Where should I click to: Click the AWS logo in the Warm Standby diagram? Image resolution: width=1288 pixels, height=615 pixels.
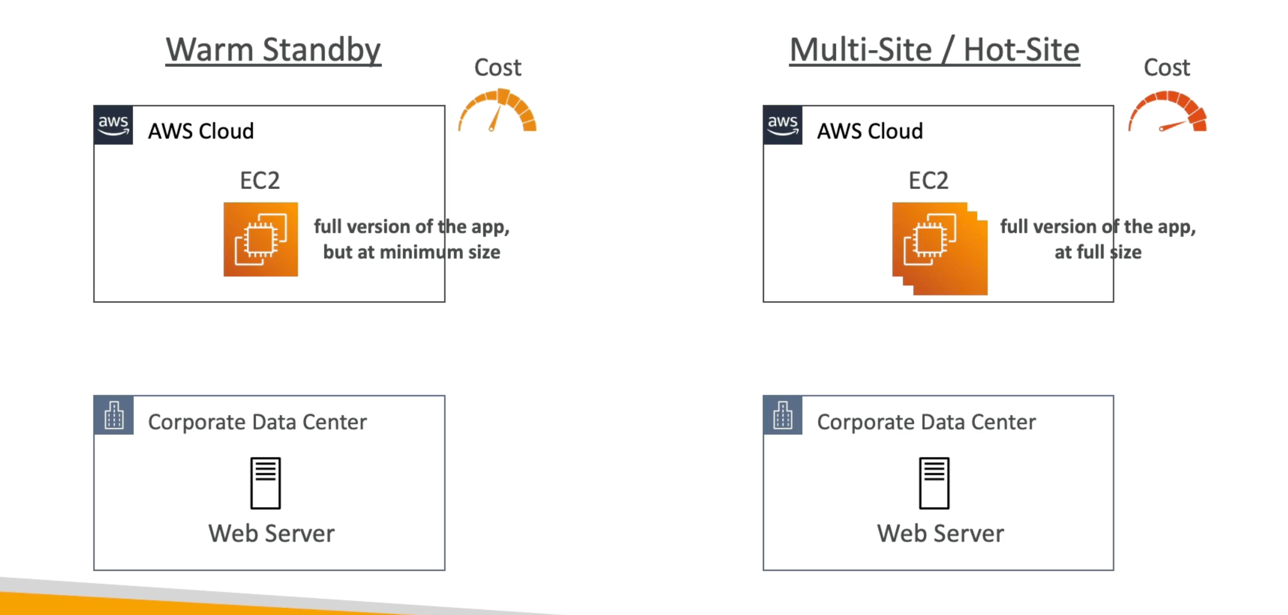113,125
